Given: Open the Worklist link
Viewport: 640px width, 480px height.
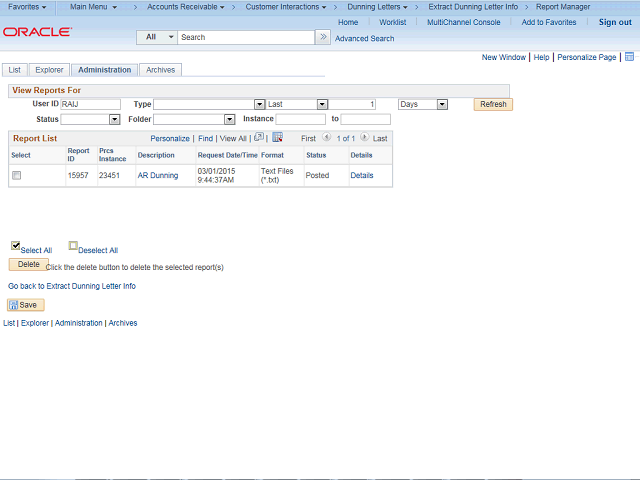Looking at the screenshot, I should [x=393, y=22].
